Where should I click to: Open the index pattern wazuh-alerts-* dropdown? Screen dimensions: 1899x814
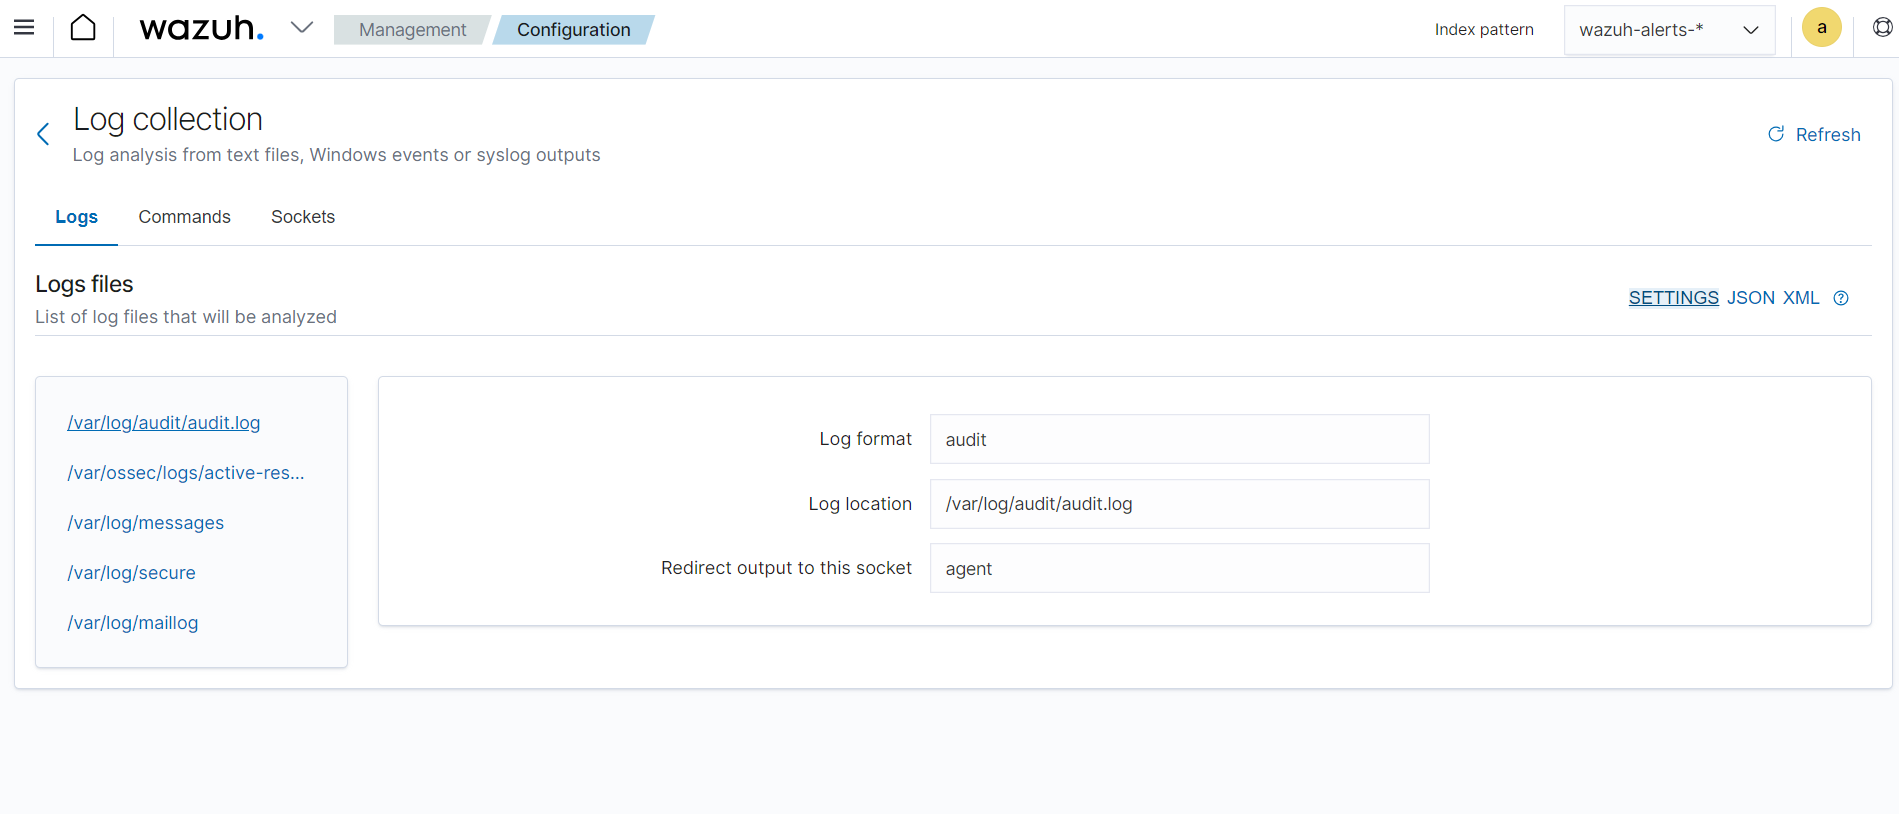point(1668,30)
